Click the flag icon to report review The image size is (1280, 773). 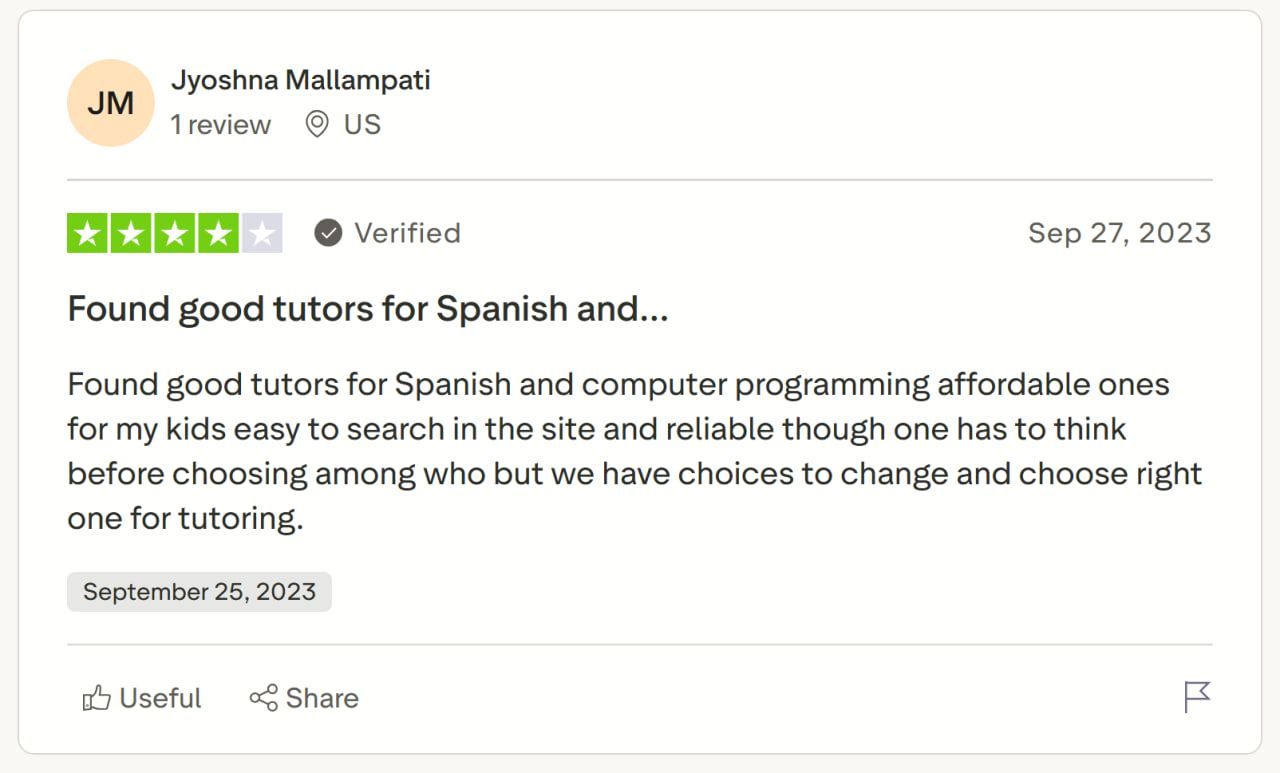(1196, 698)
